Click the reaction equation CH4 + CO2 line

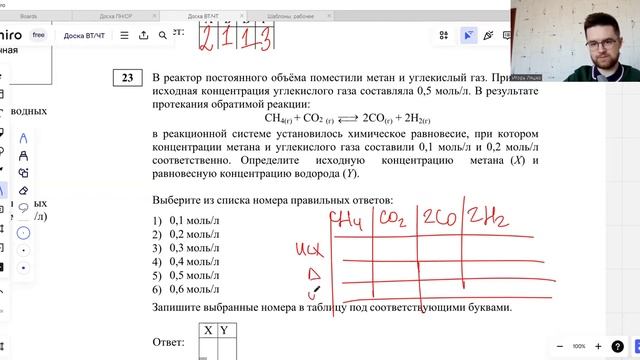coord(347,118)
